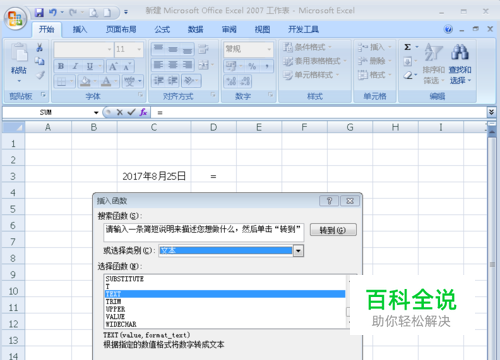This screenshot has width=500, height=360.
Task: Open the borders dropdown
Action: coord(72,81)
